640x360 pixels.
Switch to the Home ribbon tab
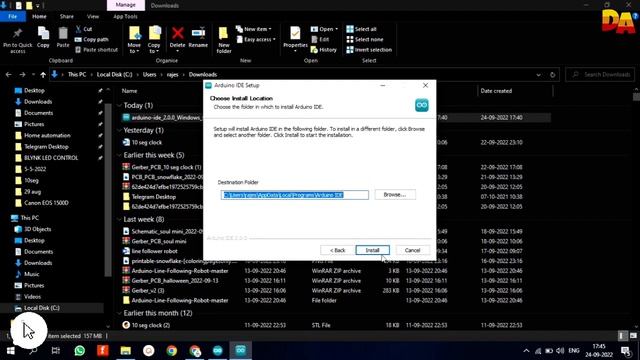click(x=39, y=16)
